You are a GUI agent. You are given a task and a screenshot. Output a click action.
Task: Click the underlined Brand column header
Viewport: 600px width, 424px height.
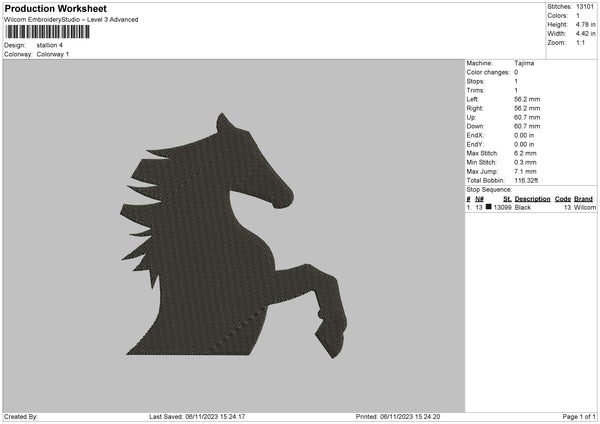point(584,199)
